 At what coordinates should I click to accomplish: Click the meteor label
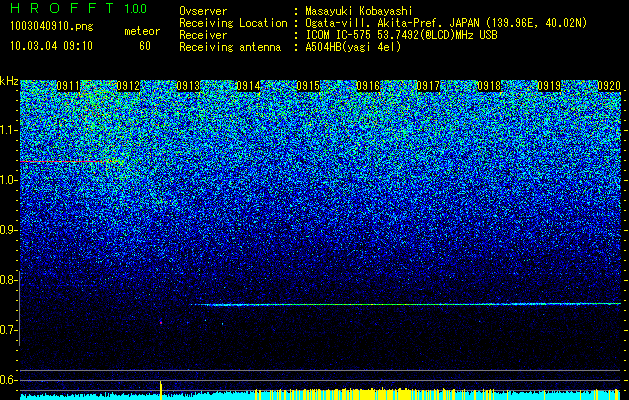[142, 31]
